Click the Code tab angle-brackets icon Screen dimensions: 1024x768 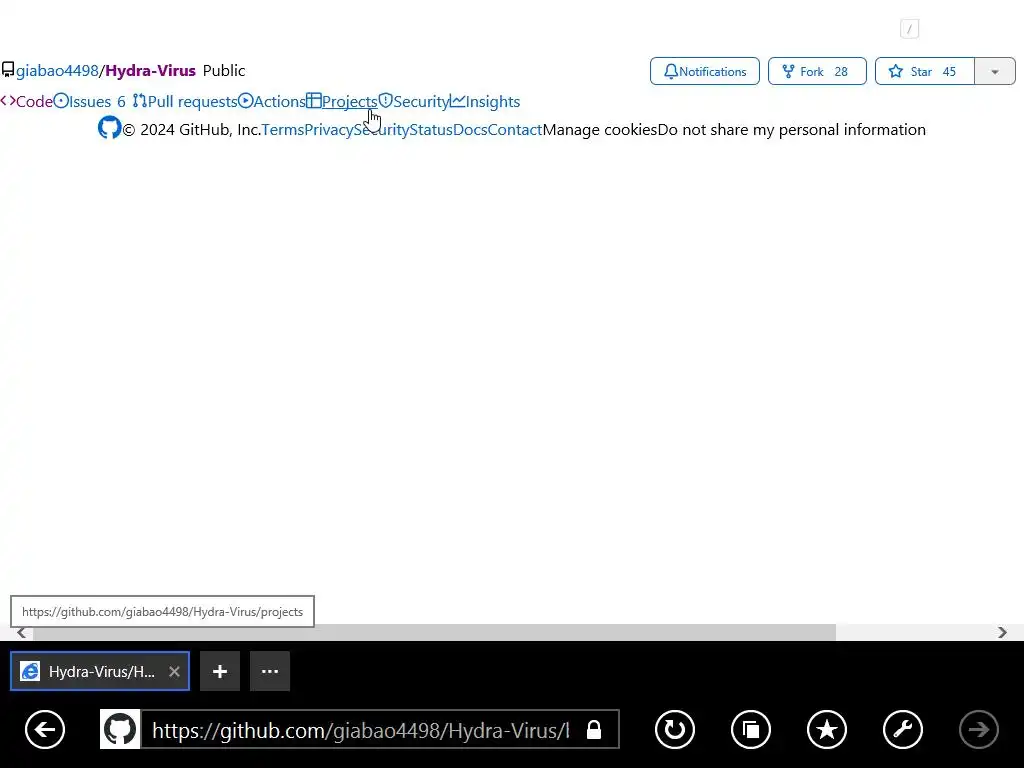pyautogui.click(x=8, y=101)
